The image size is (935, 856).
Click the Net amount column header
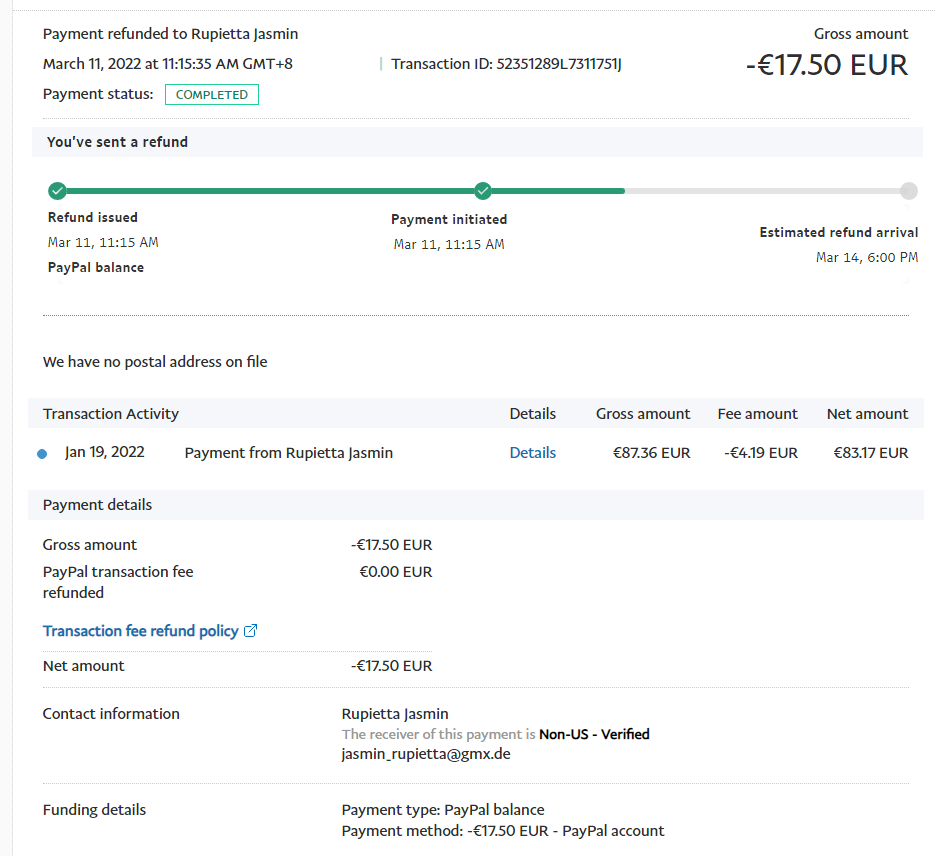[x=867, y=414]
